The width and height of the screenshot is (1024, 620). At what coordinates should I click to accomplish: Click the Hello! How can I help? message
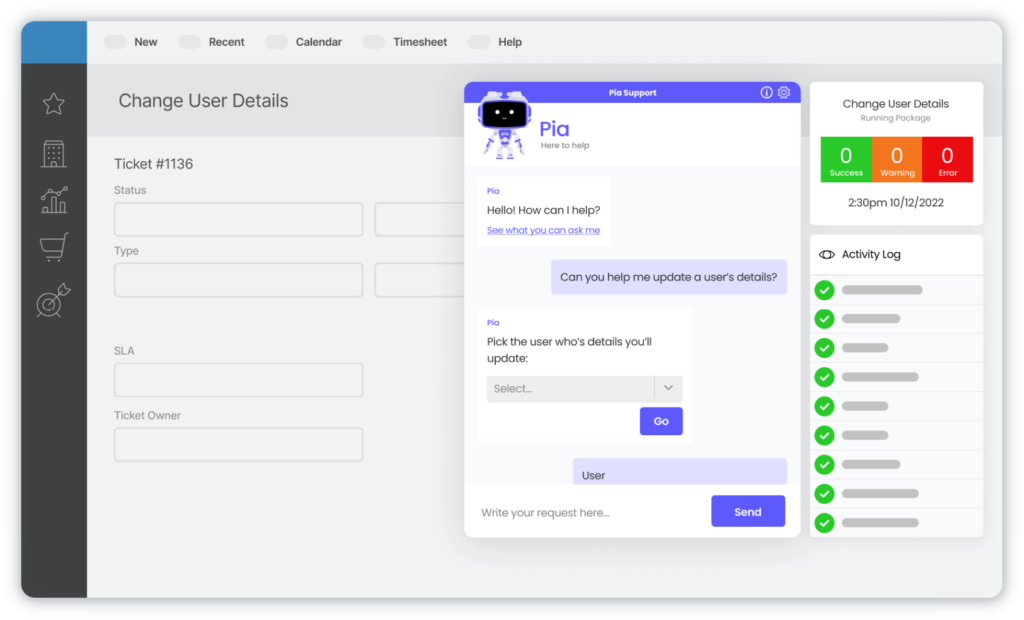tap(543, 210)
